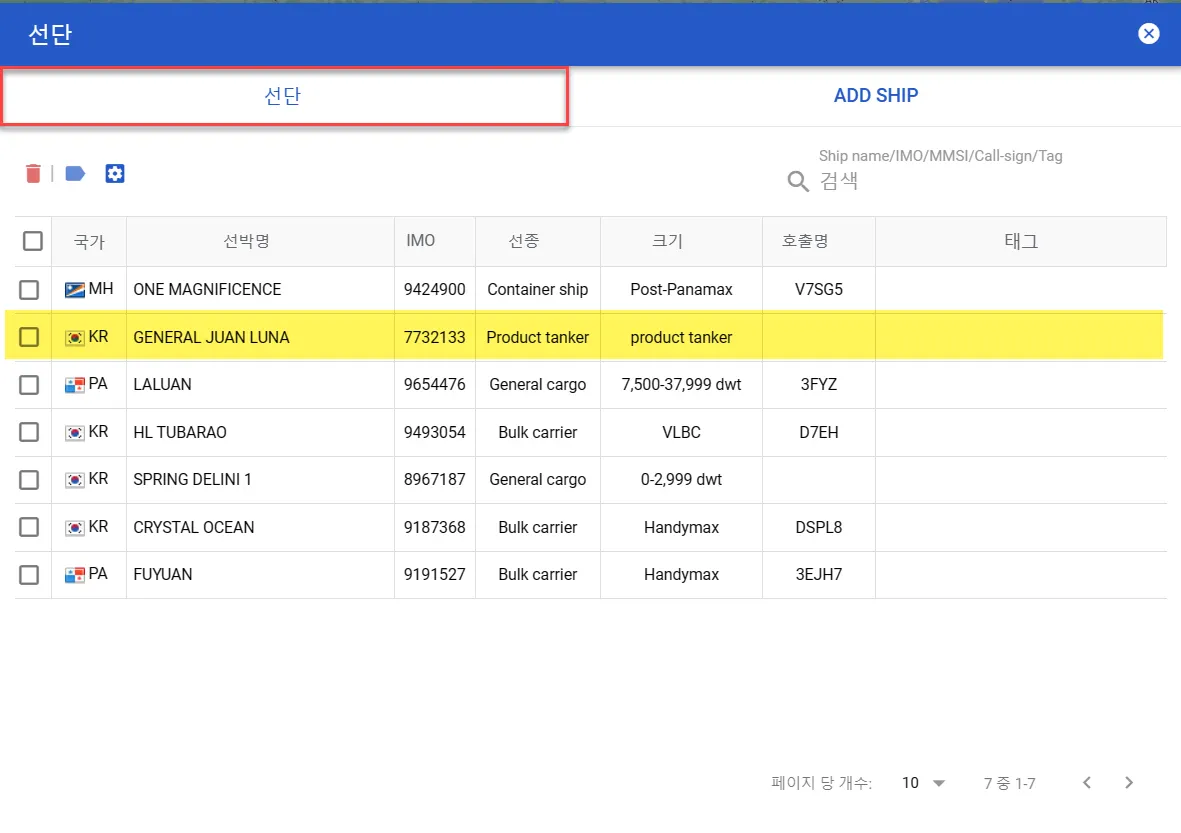This screenshot has width=1181, height=833.
Task: Check the box for GENERAL JUAN LUNA
Action: point(30,337)
